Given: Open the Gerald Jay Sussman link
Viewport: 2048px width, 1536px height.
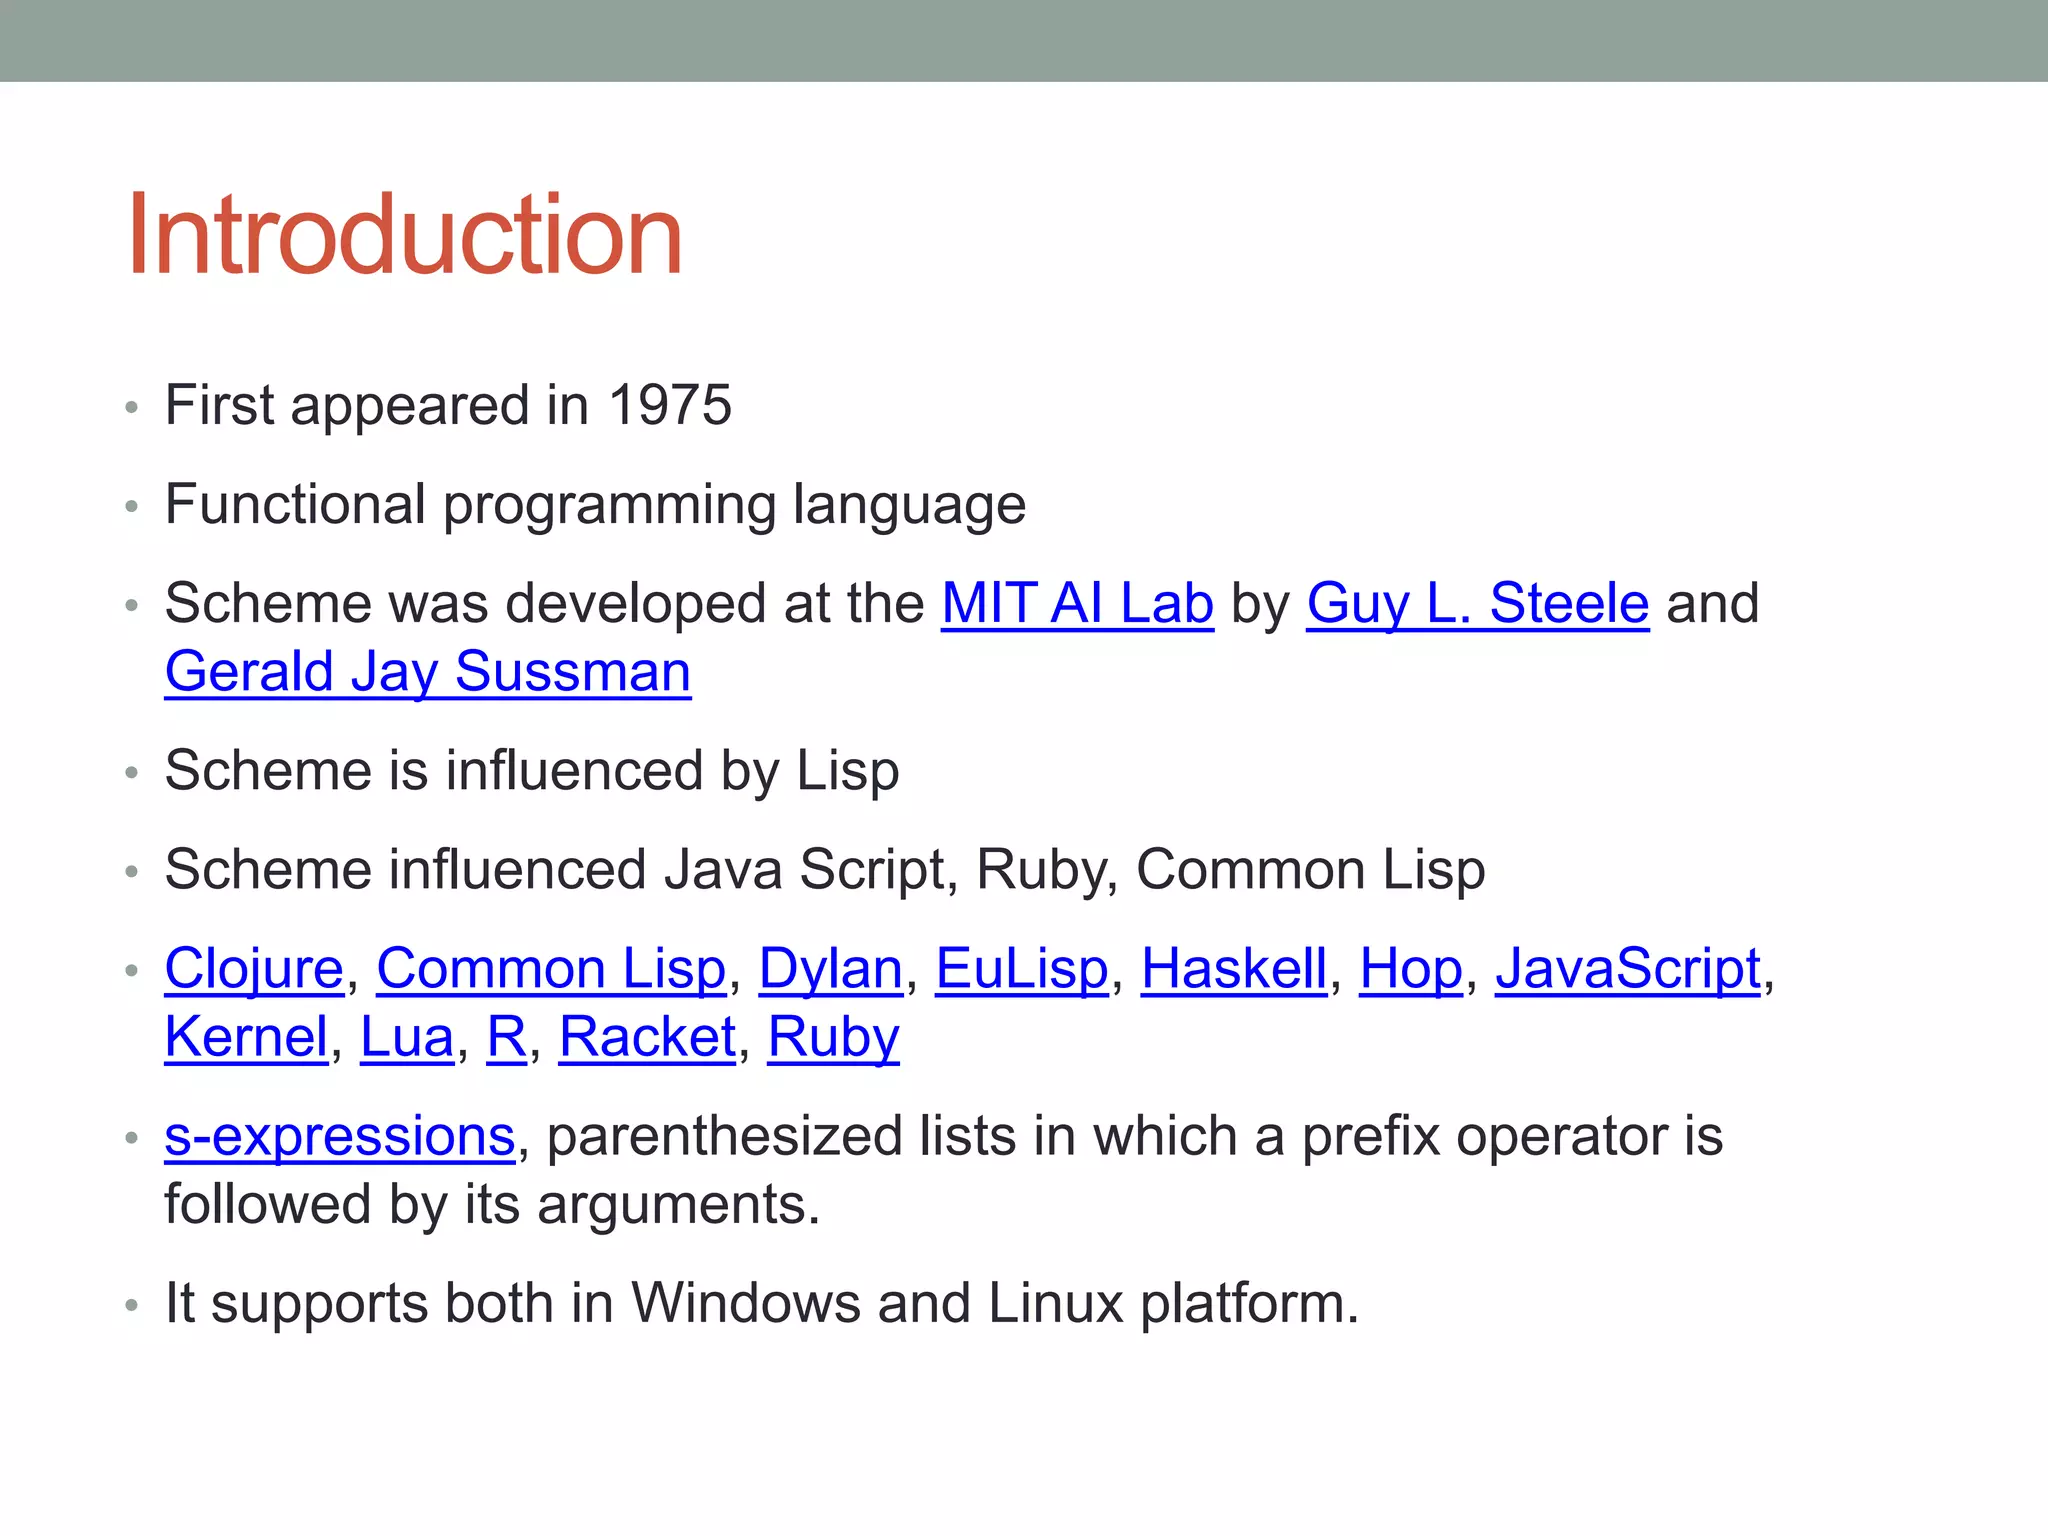Looking at the screenshot, I should 428,672.
